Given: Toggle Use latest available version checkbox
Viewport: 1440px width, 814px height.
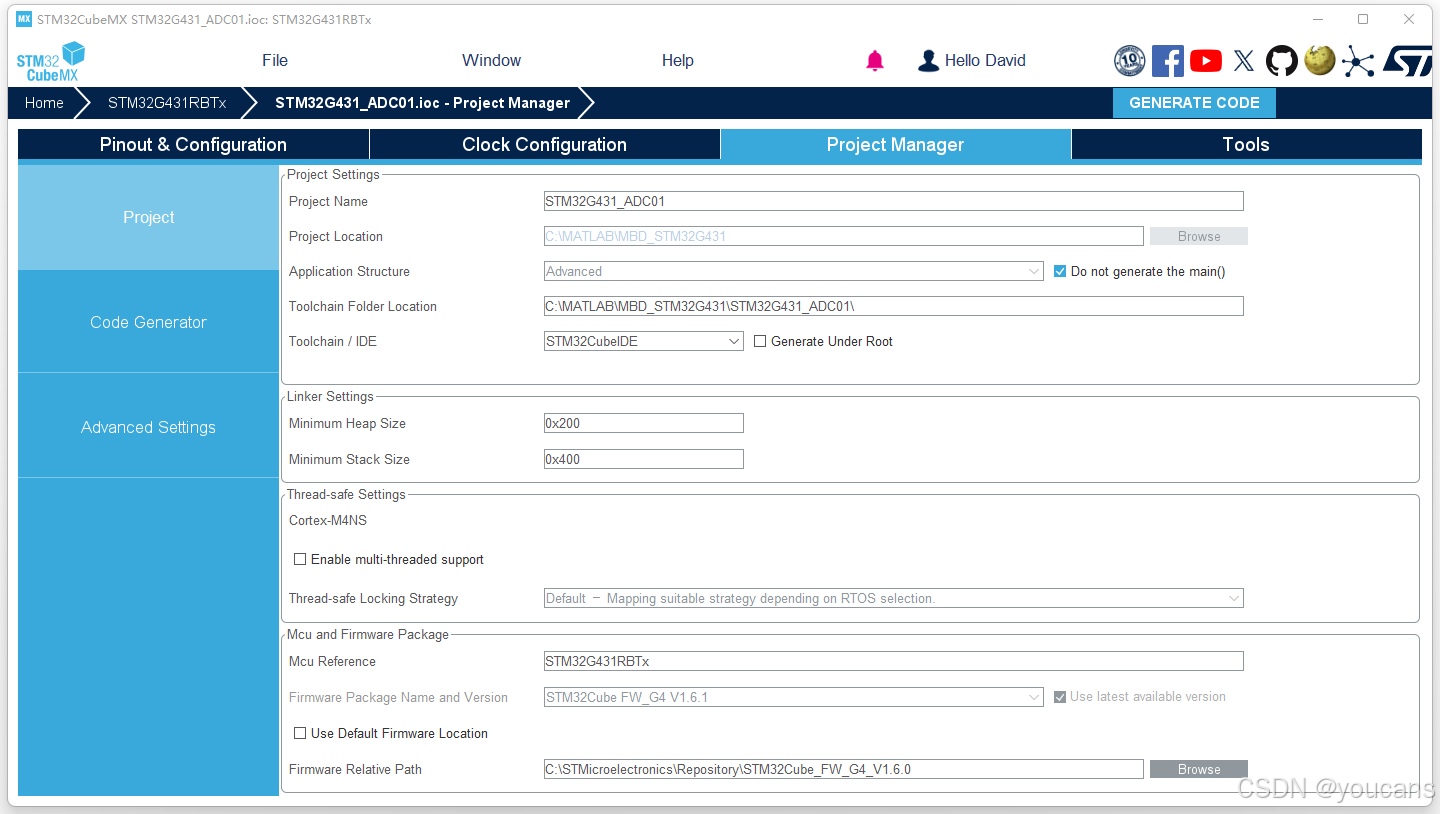Looking at the screenshot, I should point(1061,696).
